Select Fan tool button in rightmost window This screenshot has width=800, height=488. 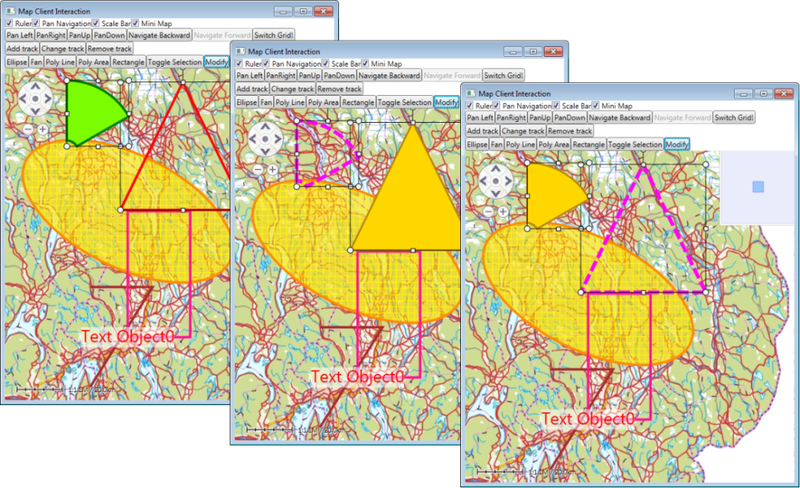496,144
